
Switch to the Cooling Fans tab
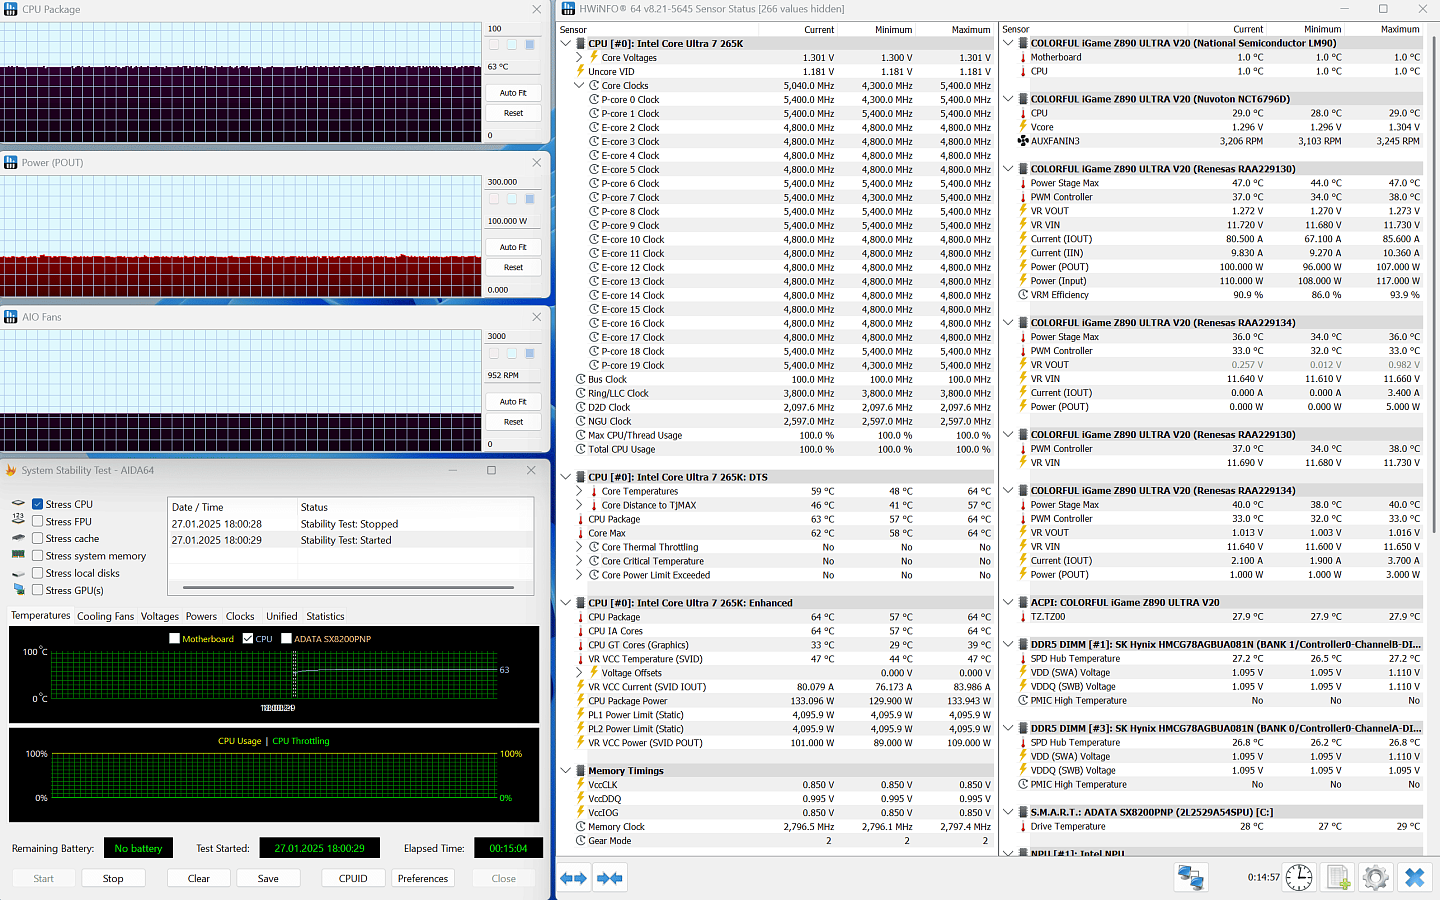[105, 616]
